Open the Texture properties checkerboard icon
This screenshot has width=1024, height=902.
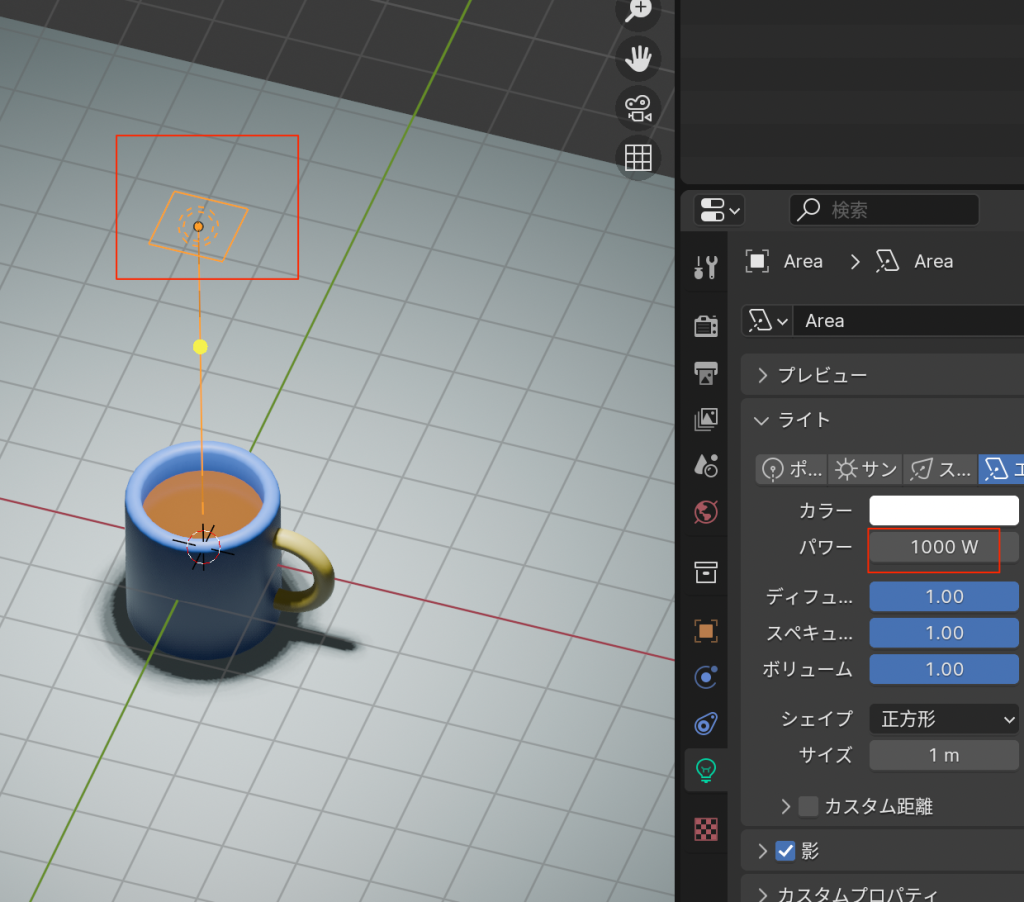[706, 828]
